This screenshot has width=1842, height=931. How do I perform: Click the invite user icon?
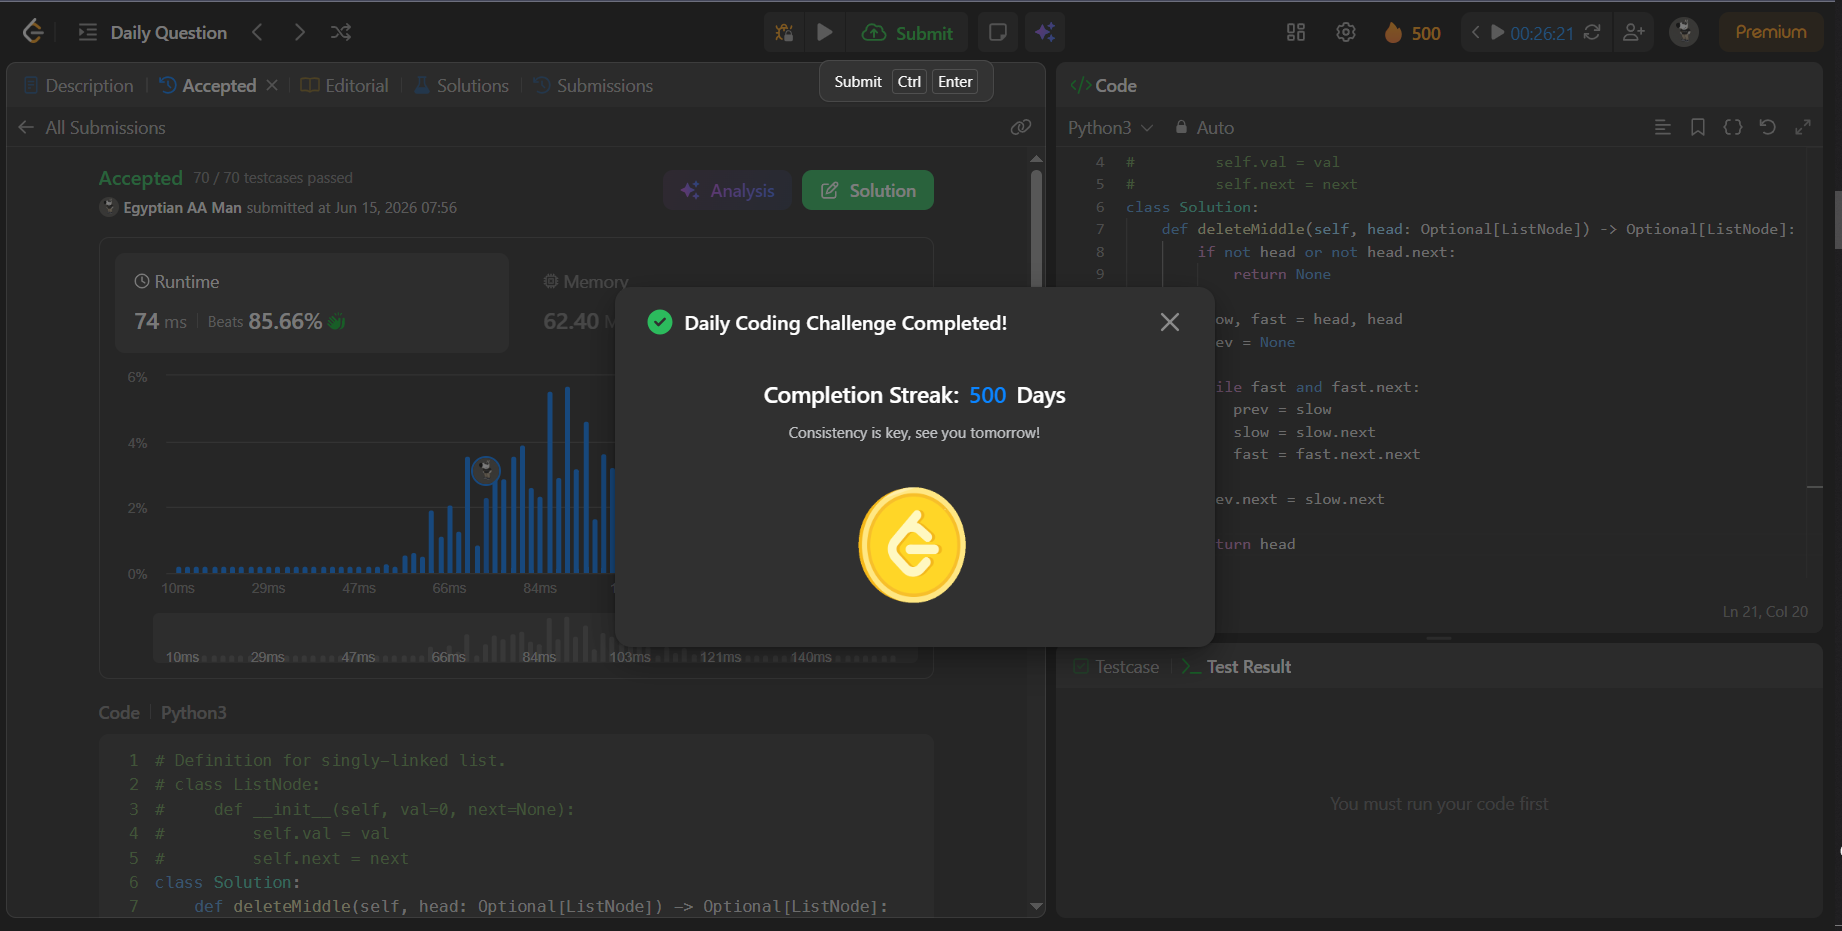[1634, 32]
